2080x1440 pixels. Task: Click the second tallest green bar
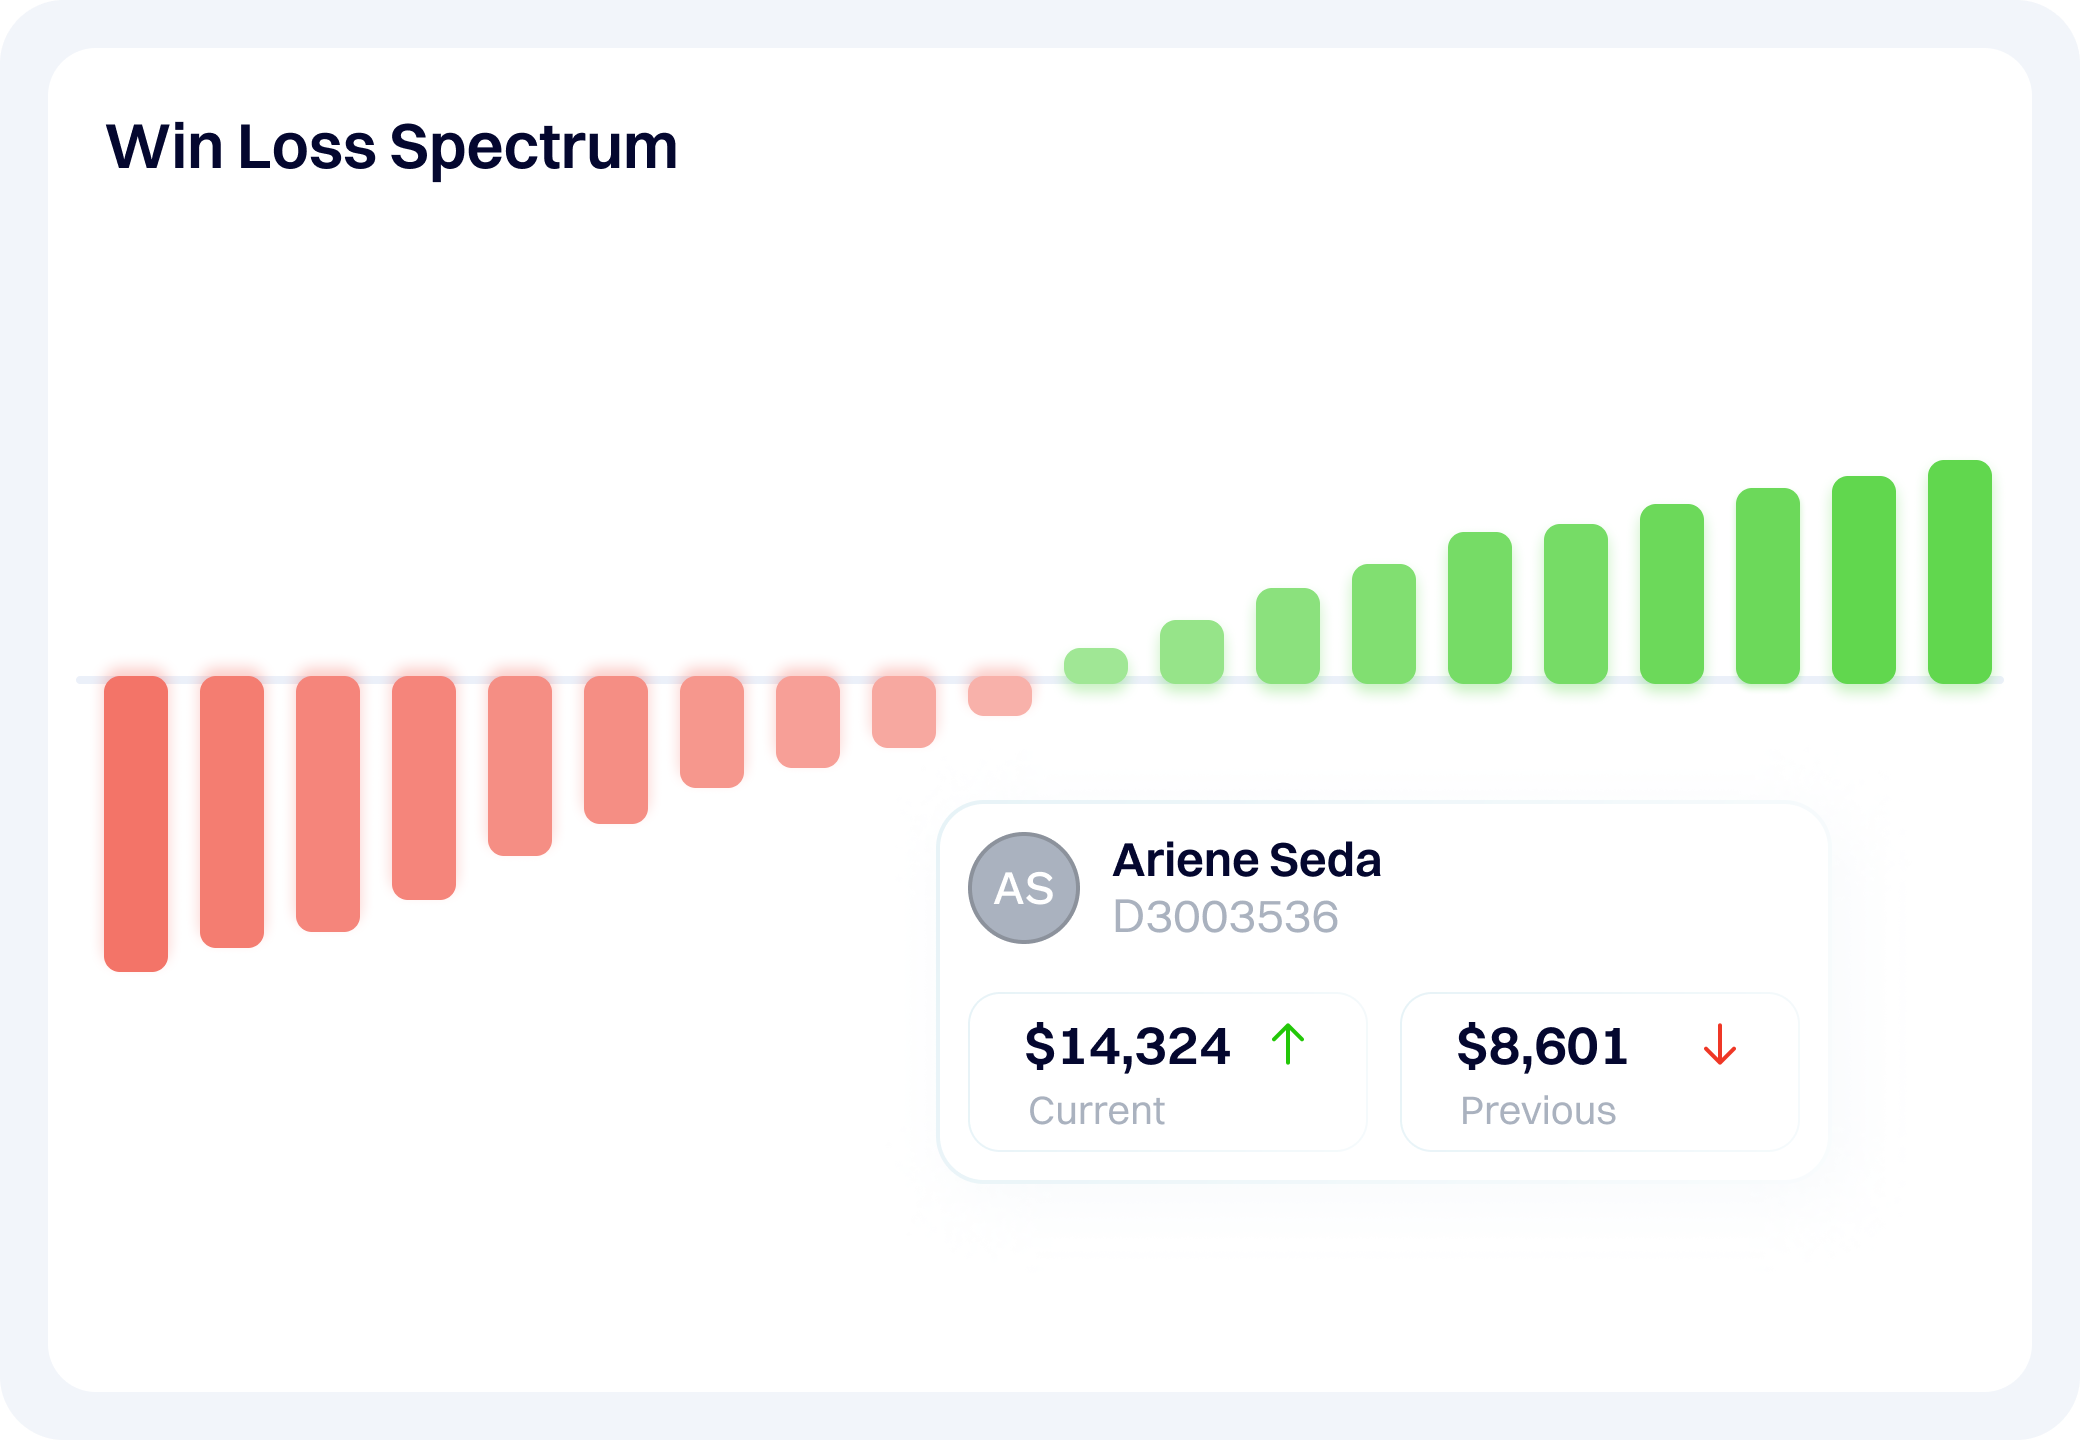point(1863,580)
